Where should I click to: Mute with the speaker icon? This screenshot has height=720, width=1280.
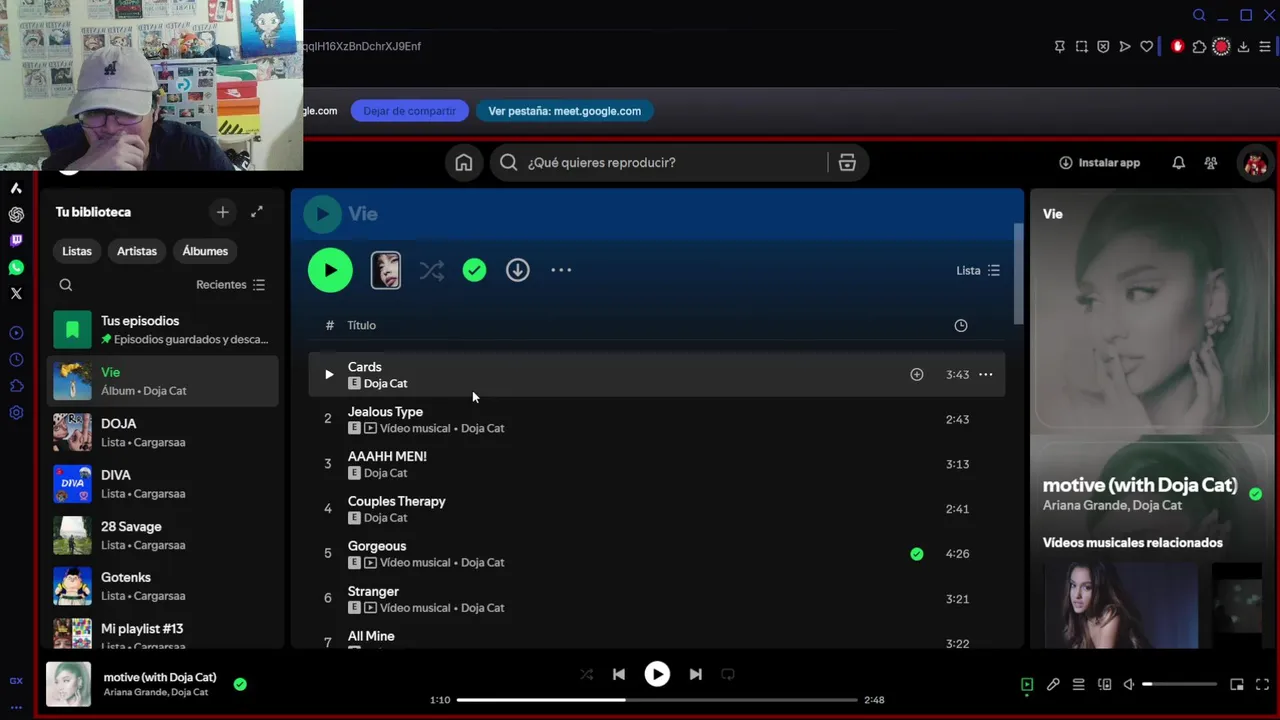click(x=1129, y=685)
